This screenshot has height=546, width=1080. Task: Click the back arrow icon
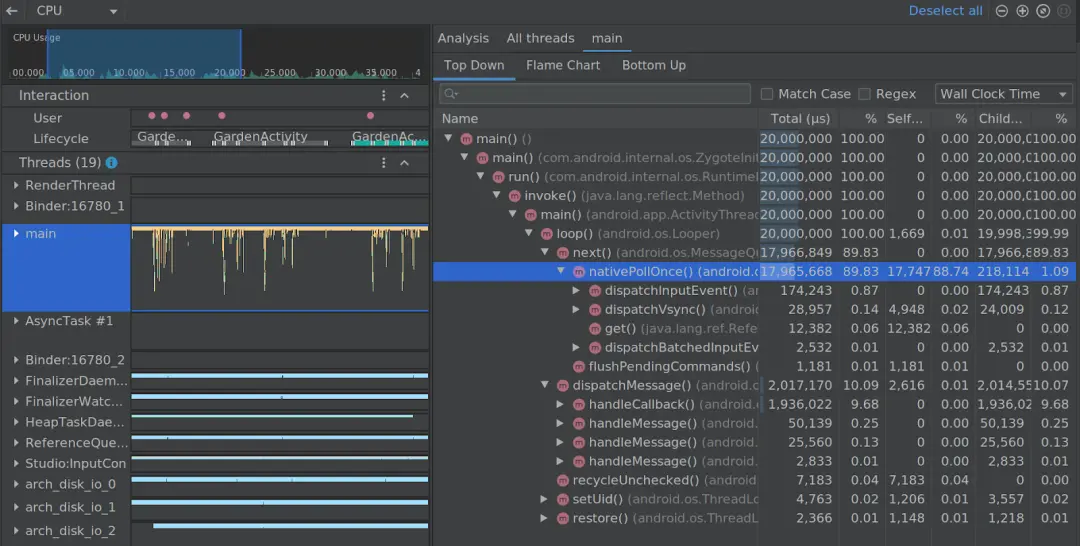coord(12,11)
